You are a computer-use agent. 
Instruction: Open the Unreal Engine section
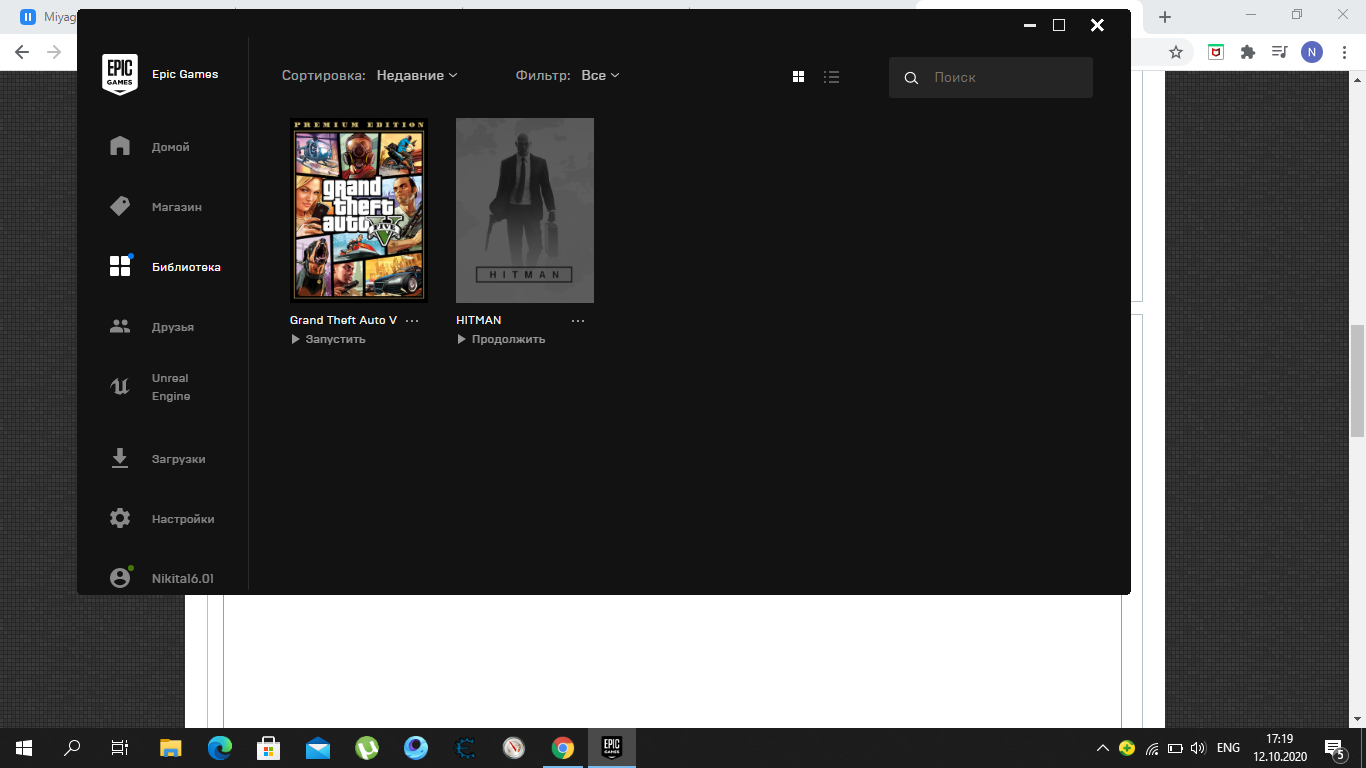click(x=171, y=387)
